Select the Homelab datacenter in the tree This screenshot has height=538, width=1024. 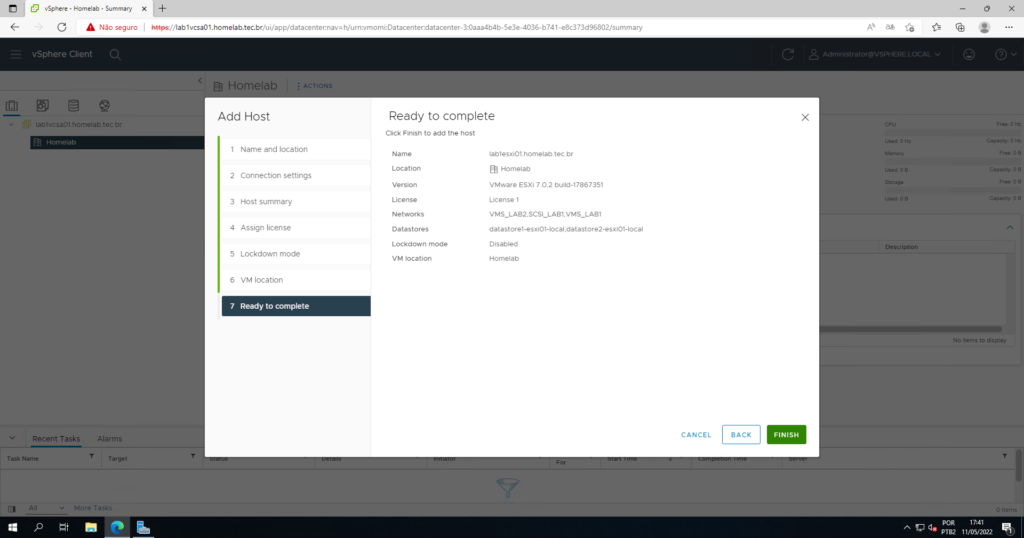pos(117,142)
